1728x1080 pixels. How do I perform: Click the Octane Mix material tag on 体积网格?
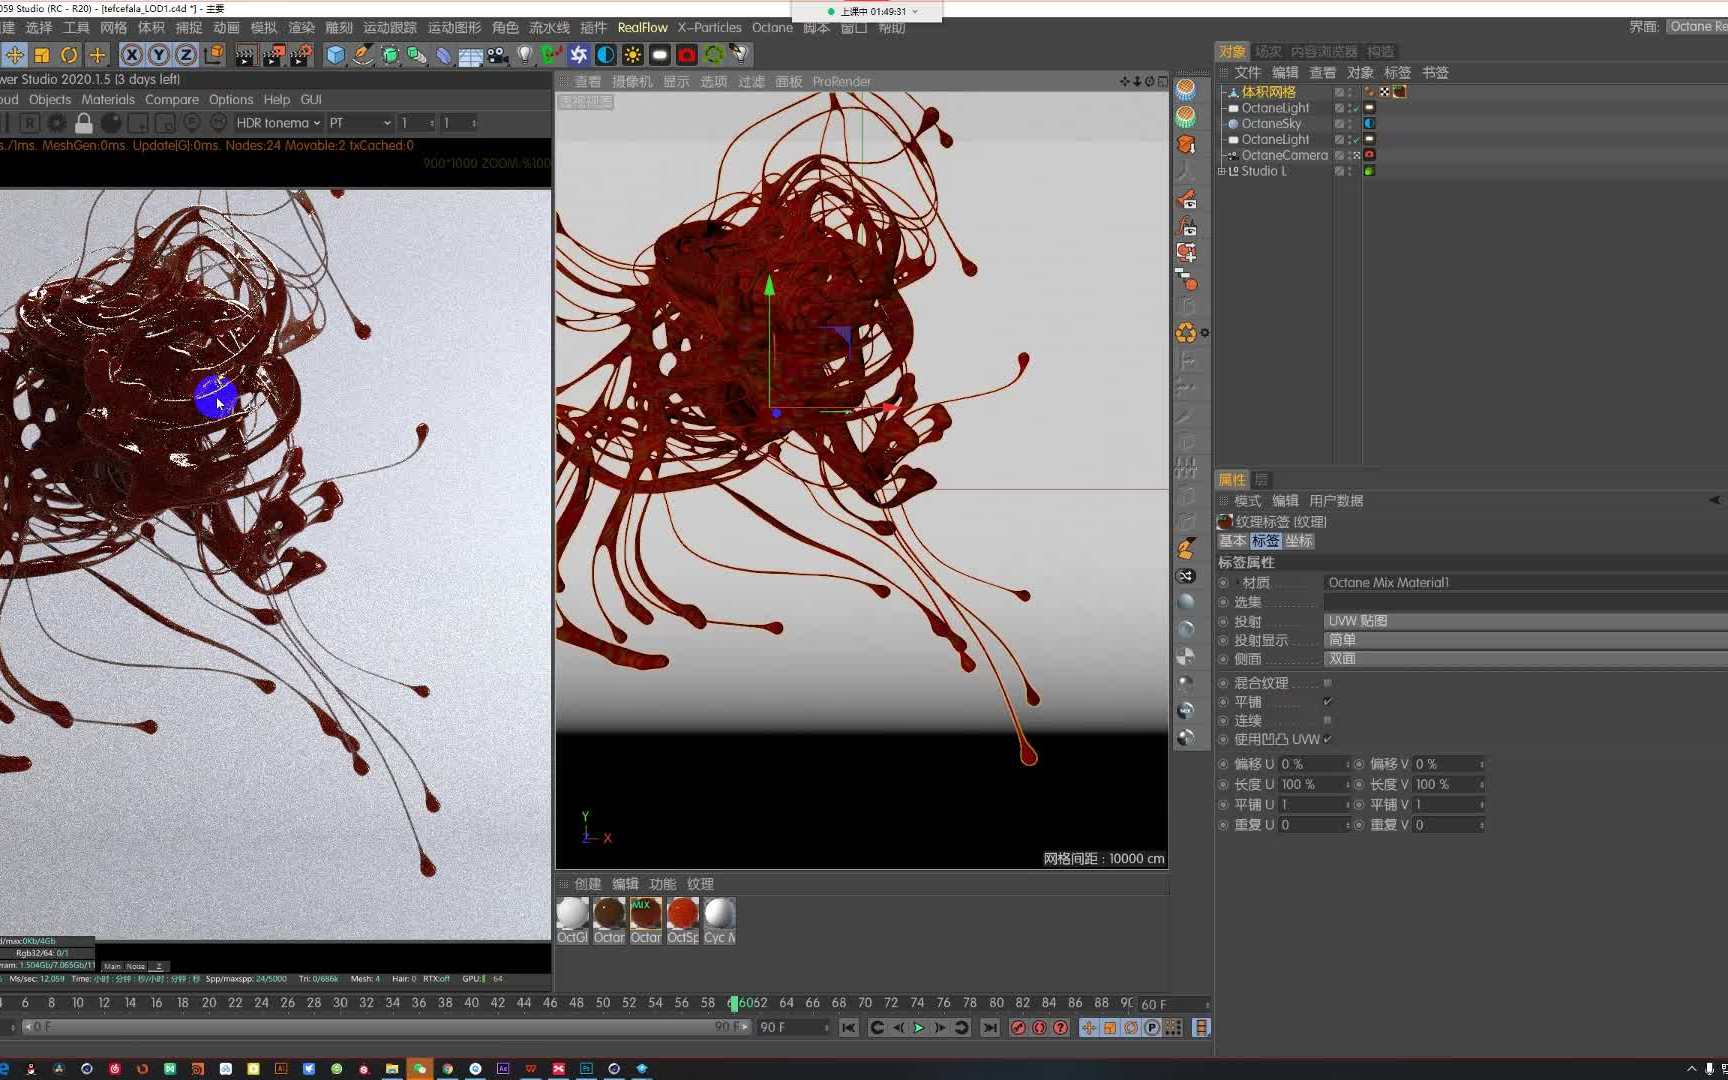coord(1400,92)
